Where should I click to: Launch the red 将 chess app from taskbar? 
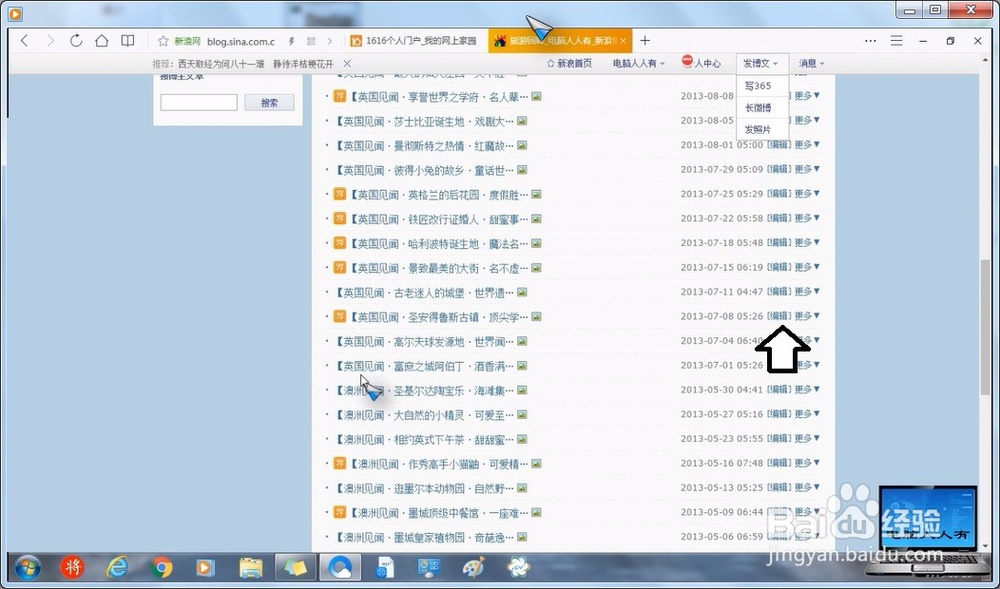[x=72, y=567]
